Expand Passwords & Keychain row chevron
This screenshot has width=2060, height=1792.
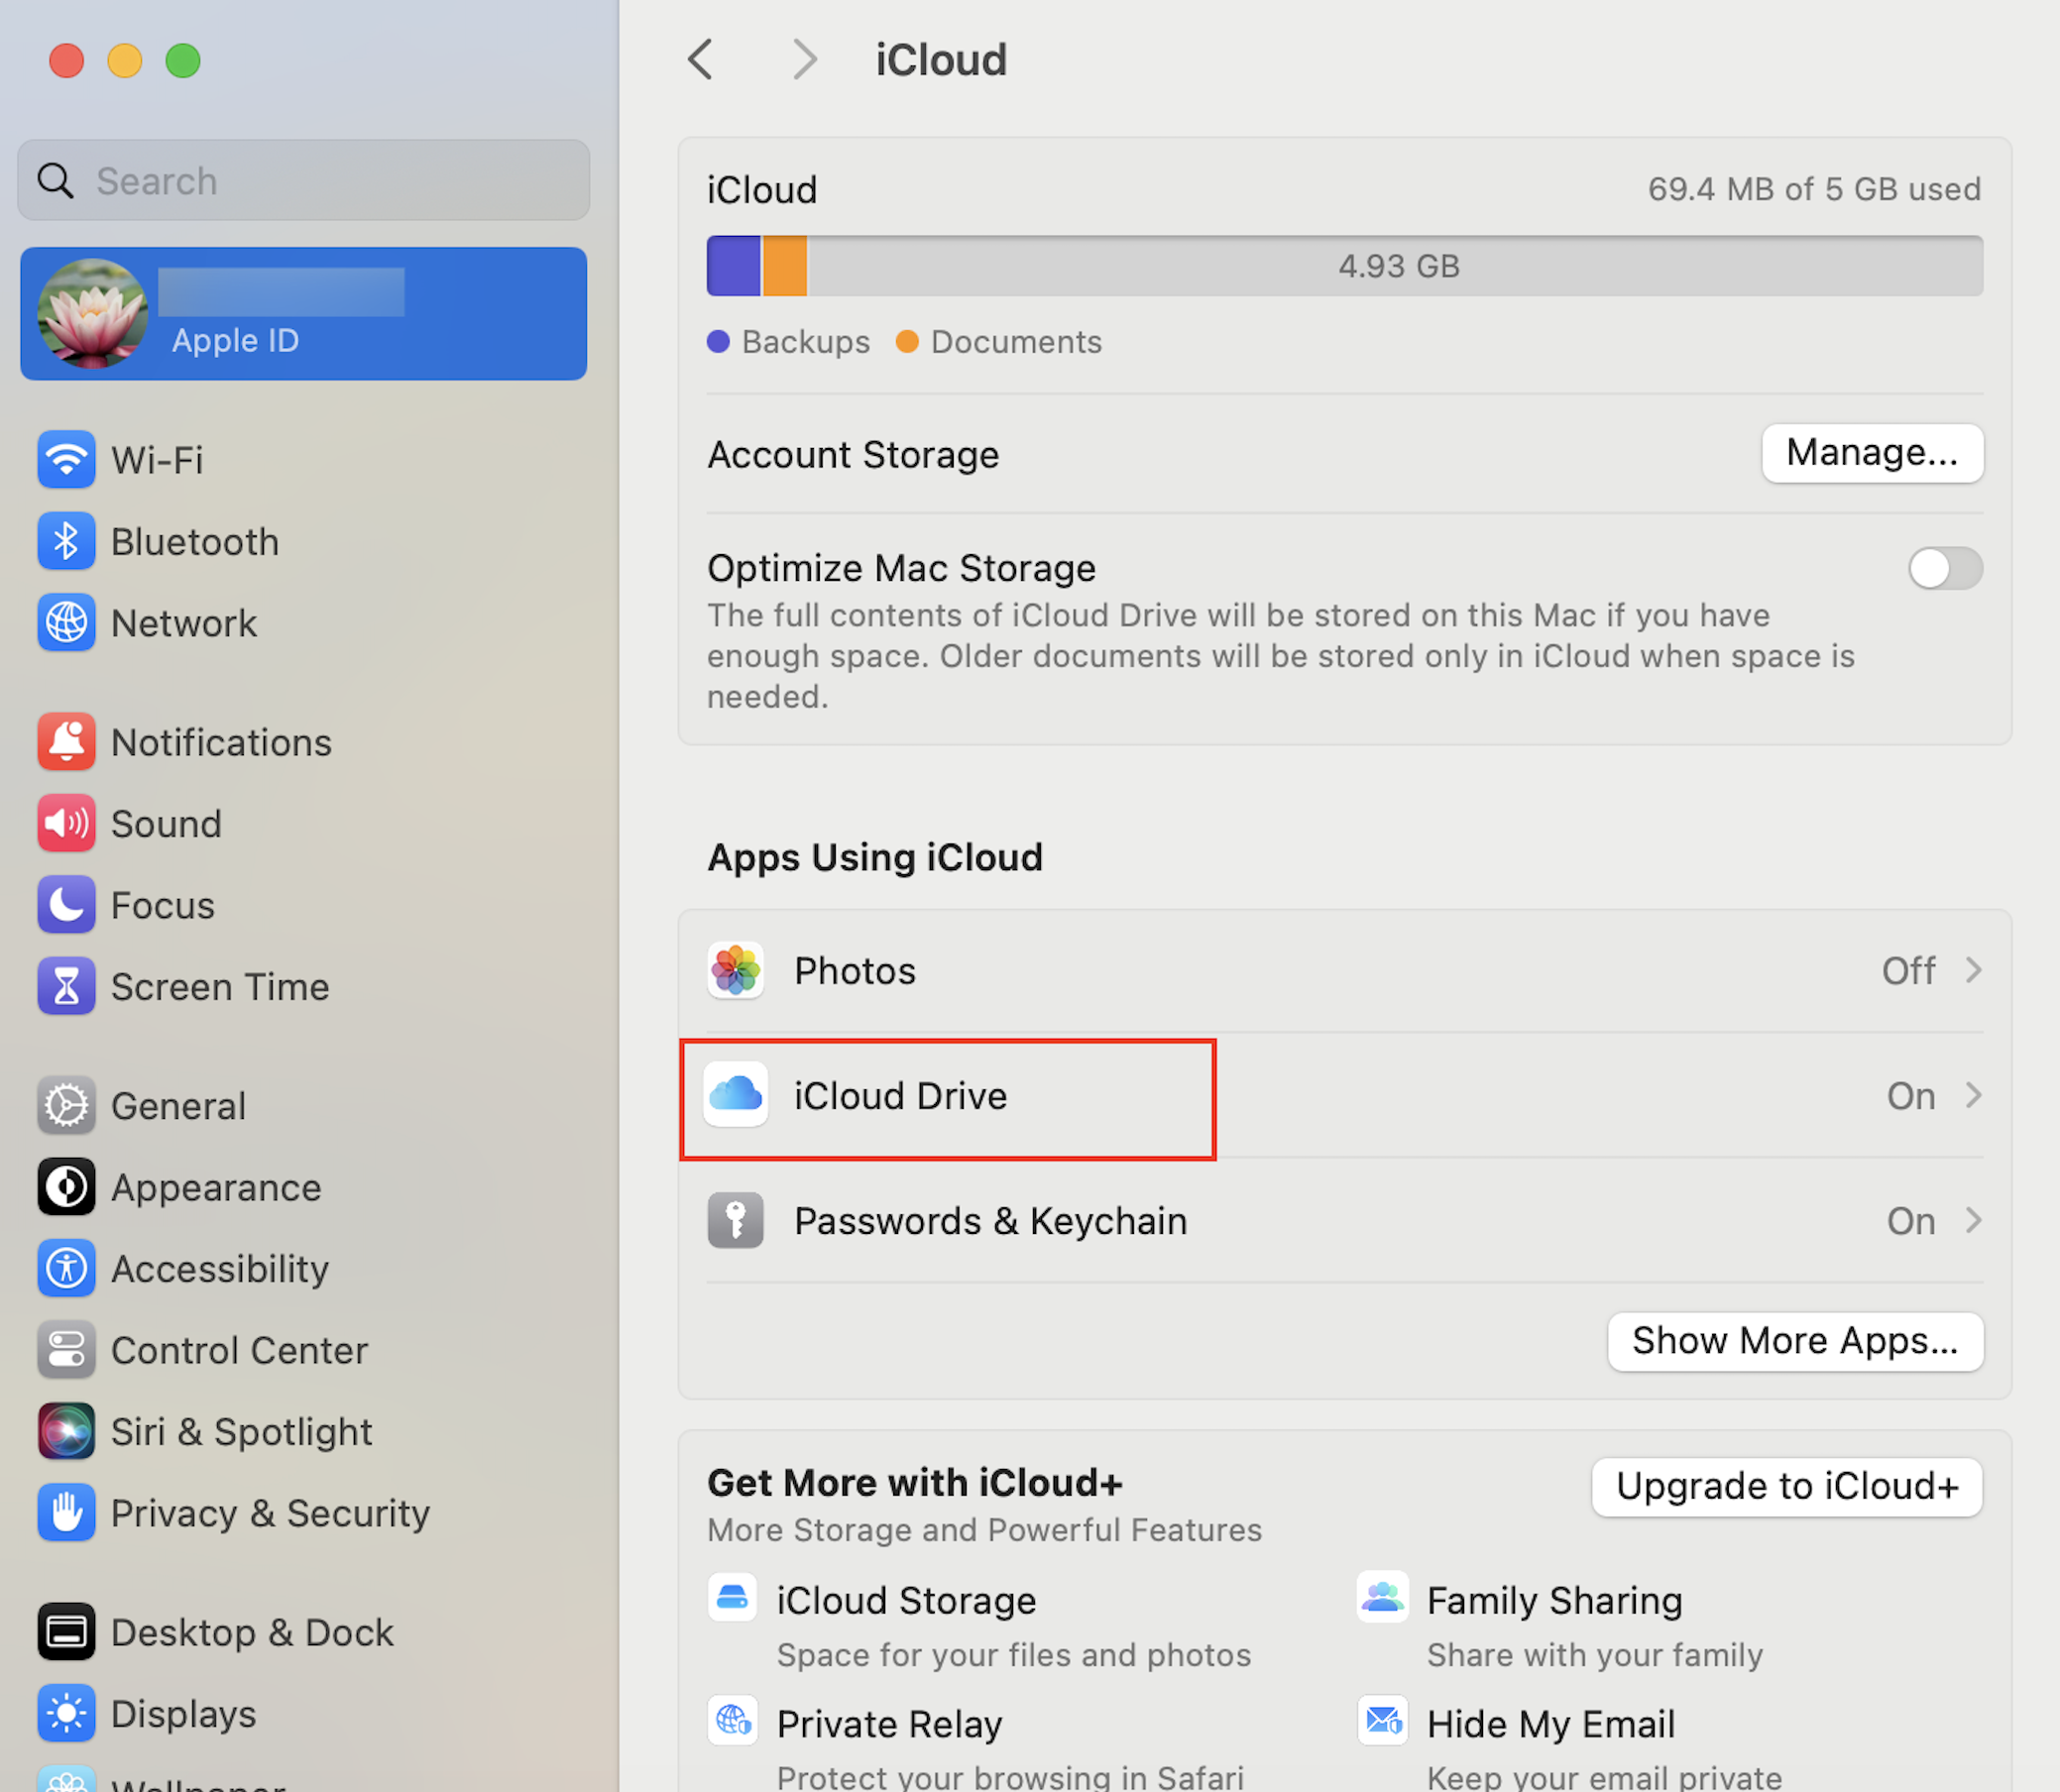[x=1973, y=1220]
